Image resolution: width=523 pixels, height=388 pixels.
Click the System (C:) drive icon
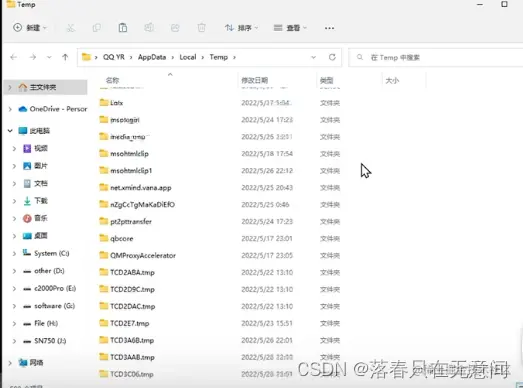[27, 253]
